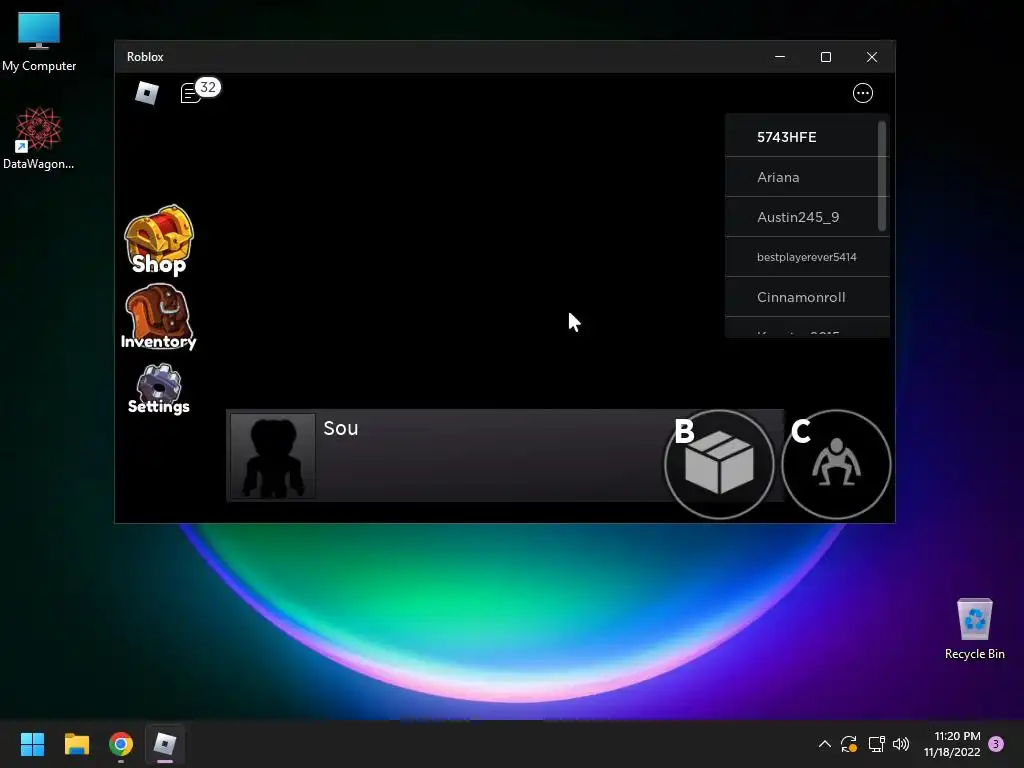The image size is (1024, 768).
Task: Select player Cinnamonroll in the list
Action: point(807,297)
